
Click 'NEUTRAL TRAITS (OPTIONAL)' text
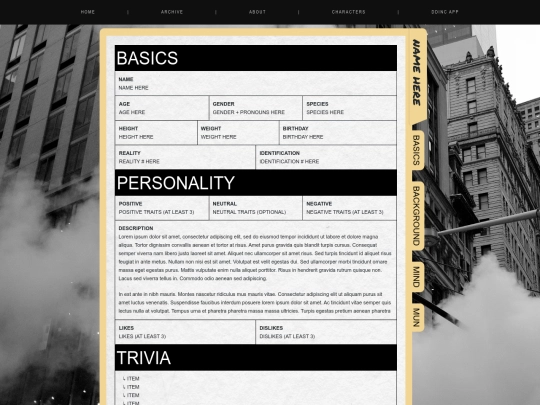click(249, 212)
